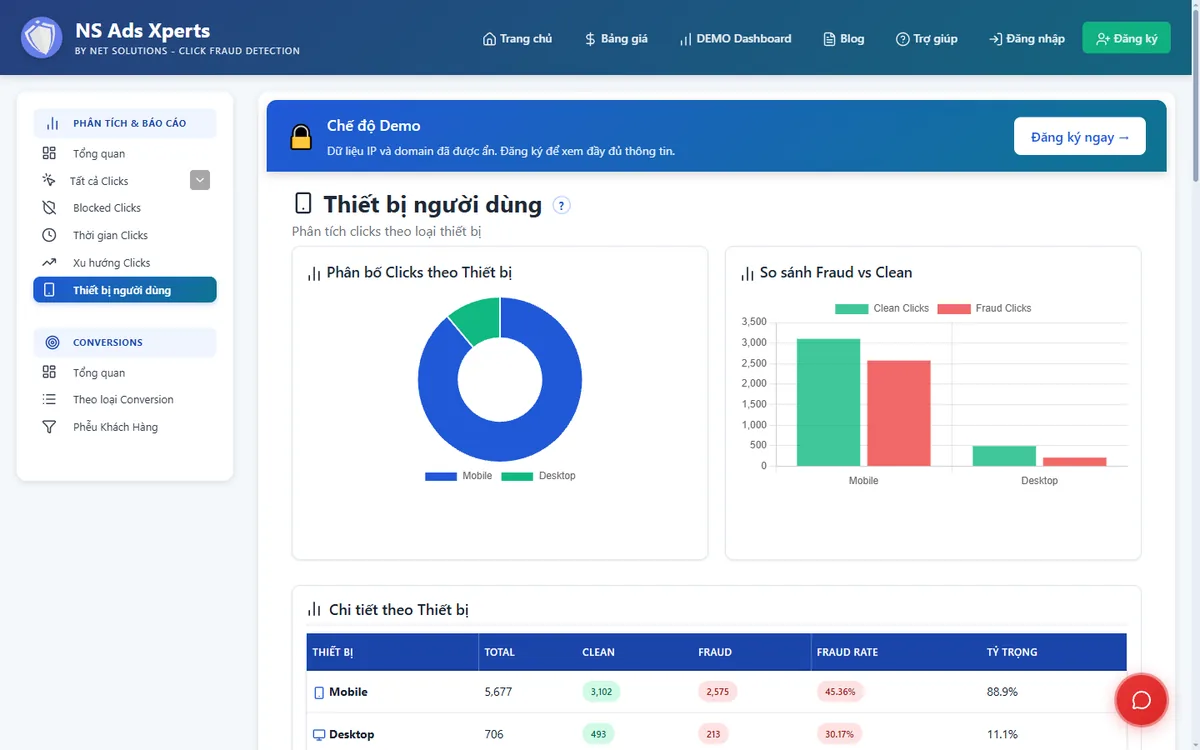This screenshot has width=1200, height=750.
Task: Select Thiết bị người dùng in sidebar
Action: click(125, 290)
